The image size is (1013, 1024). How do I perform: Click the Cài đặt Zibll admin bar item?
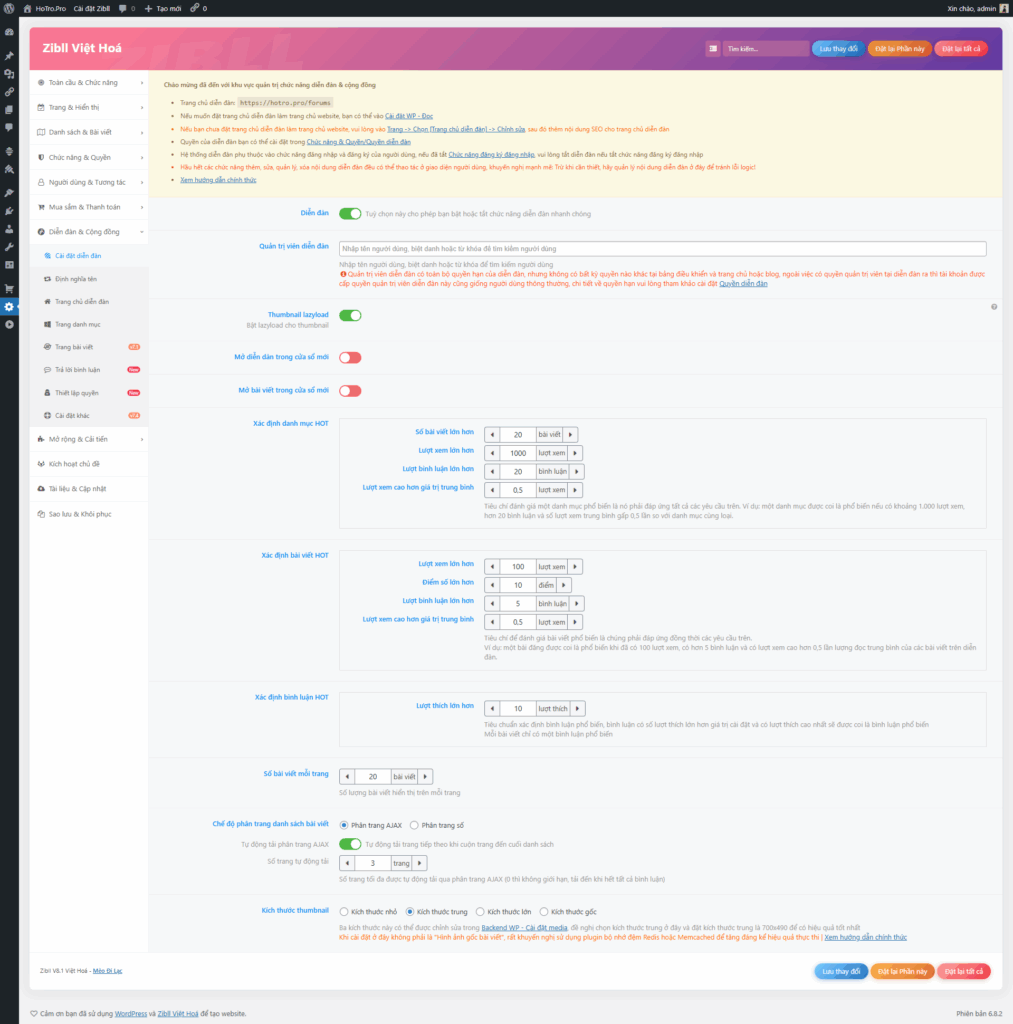click(x=91, y=8)
